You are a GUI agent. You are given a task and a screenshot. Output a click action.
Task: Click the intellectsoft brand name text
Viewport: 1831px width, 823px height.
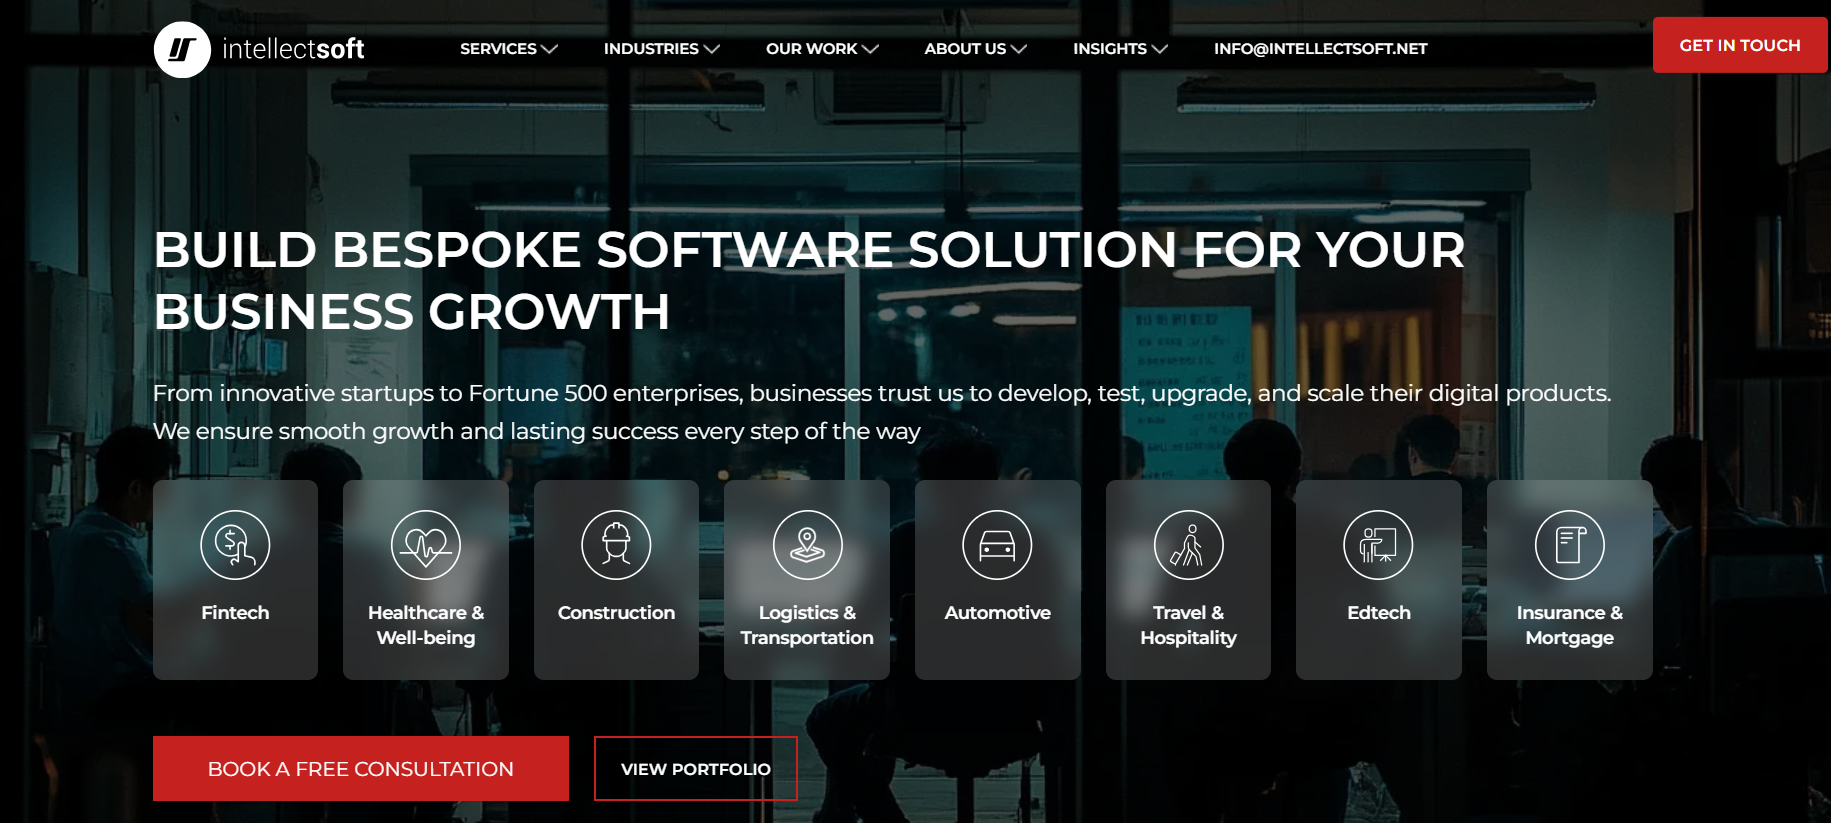(x=293, y=49)
